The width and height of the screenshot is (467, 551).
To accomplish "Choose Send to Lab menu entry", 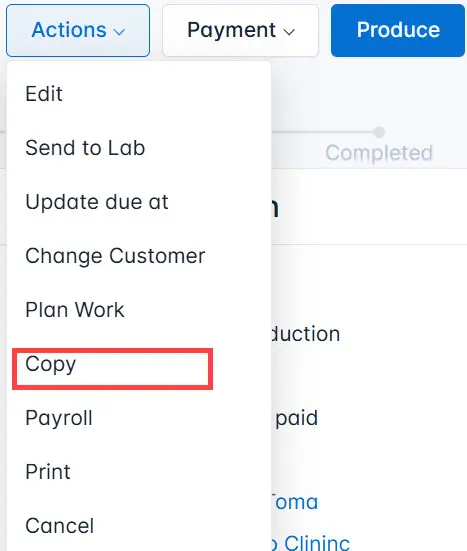I will 139,148.
